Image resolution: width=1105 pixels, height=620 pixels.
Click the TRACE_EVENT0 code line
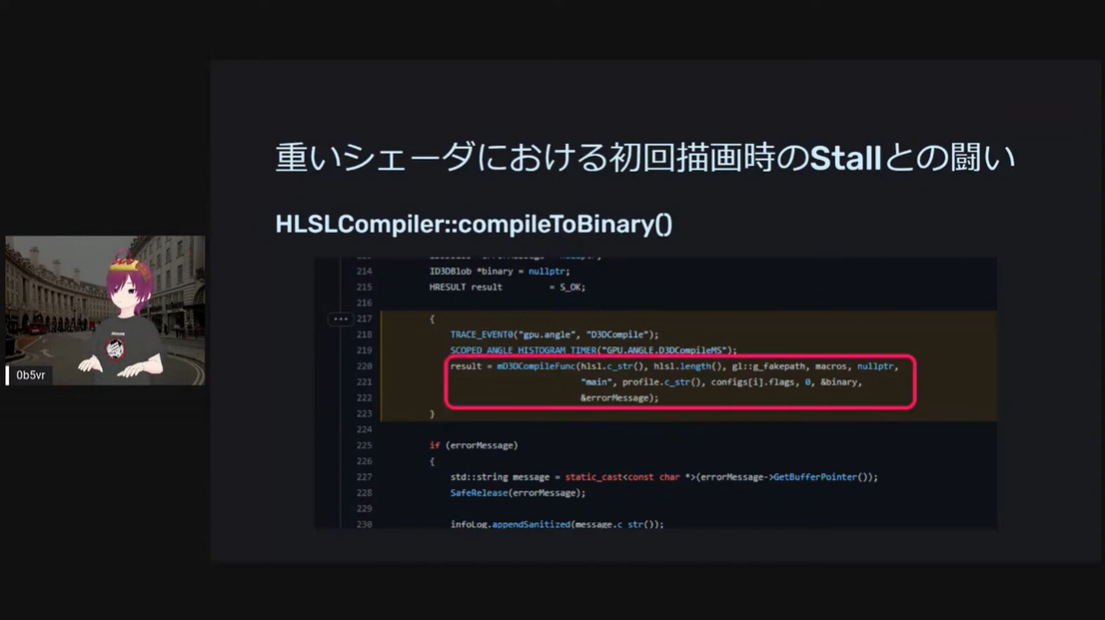[x=555, y=335]
